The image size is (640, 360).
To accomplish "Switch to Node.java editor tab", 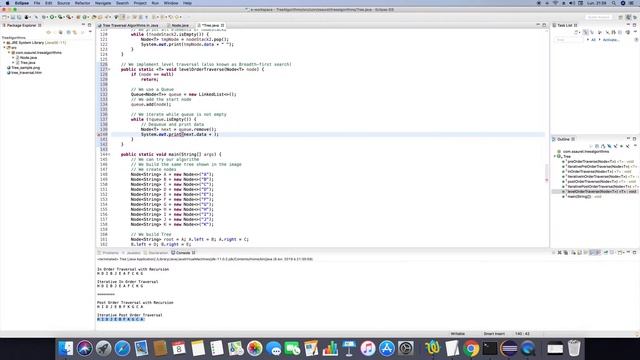I will pyautogui.click(x=179, y=25).
